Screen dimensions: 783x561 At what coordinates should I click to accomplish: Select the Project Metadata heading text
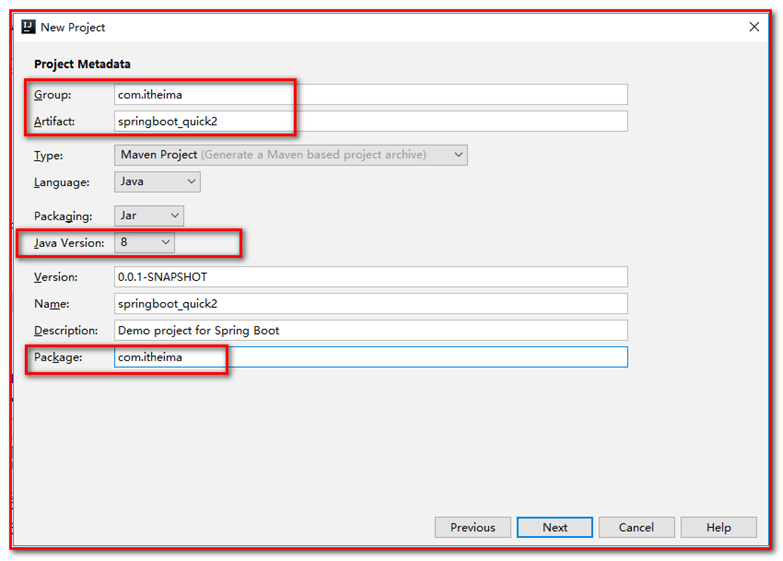[x=82, y=64]
